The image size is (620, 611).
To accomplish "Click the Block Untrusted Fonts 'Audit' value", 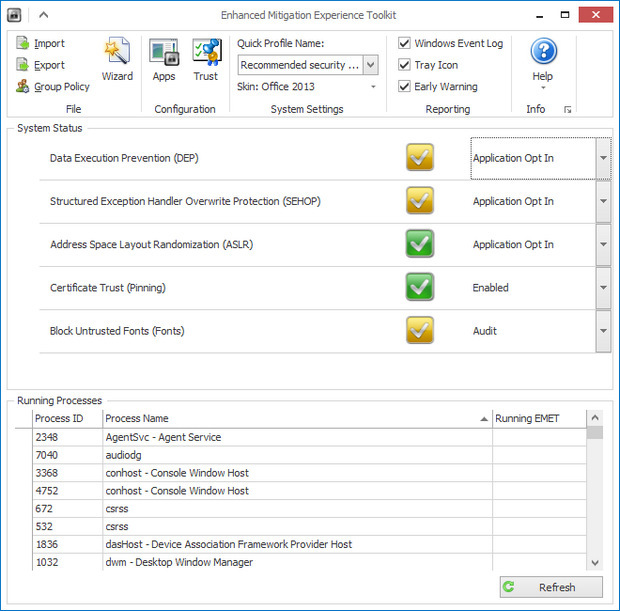I will pyautogui.click(x=485, y=331).
